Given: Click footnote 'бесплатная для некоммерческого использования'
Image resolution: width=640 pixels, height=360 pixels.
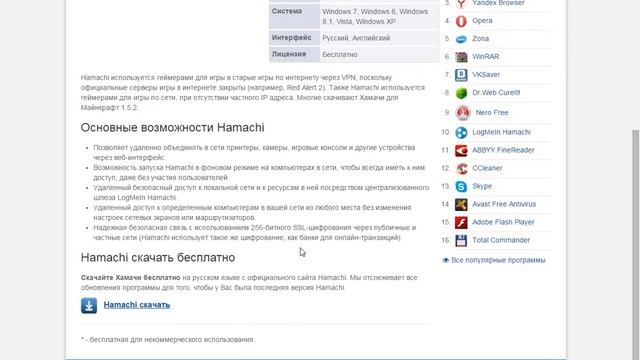Looking at the screenshot, I should (x=171, y=340).
